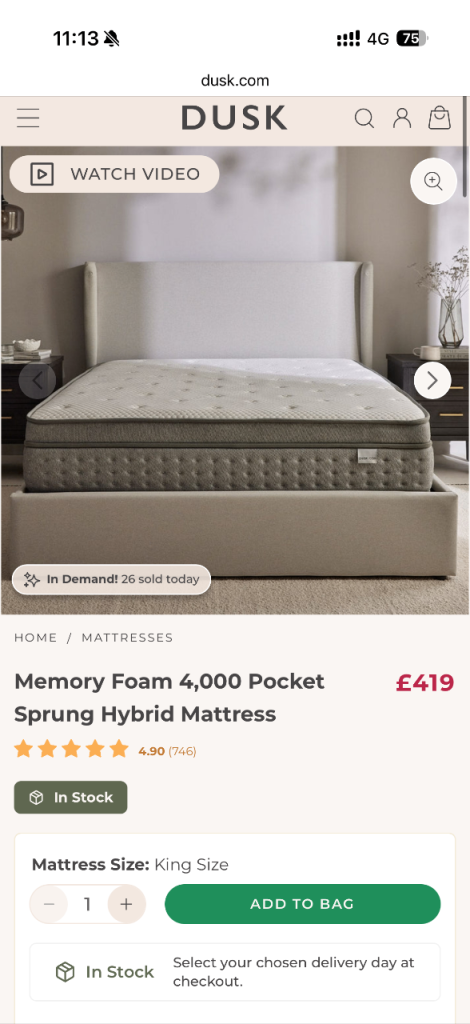Decrease quantity with the minus button
Image resolution: width=470 pixels, height=1024 pixels.
49,904
